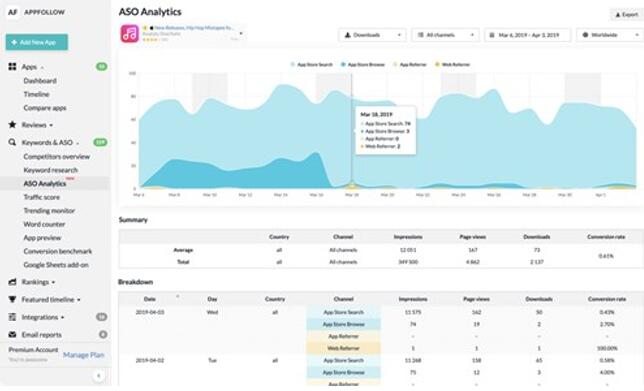Open the All channels dropdown
The height and width of the screenshot is (391, 644).
[446, 35]
